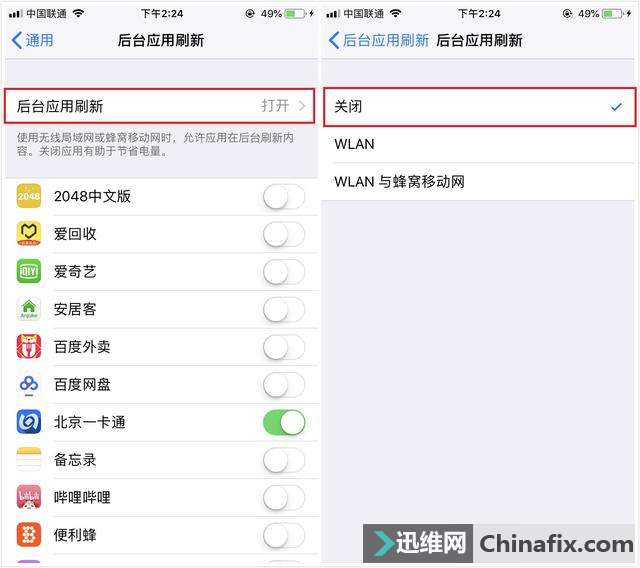Open the 后台应用刷新 setting row showing 打开
This screenshot has width=640, height=568.
160,106
